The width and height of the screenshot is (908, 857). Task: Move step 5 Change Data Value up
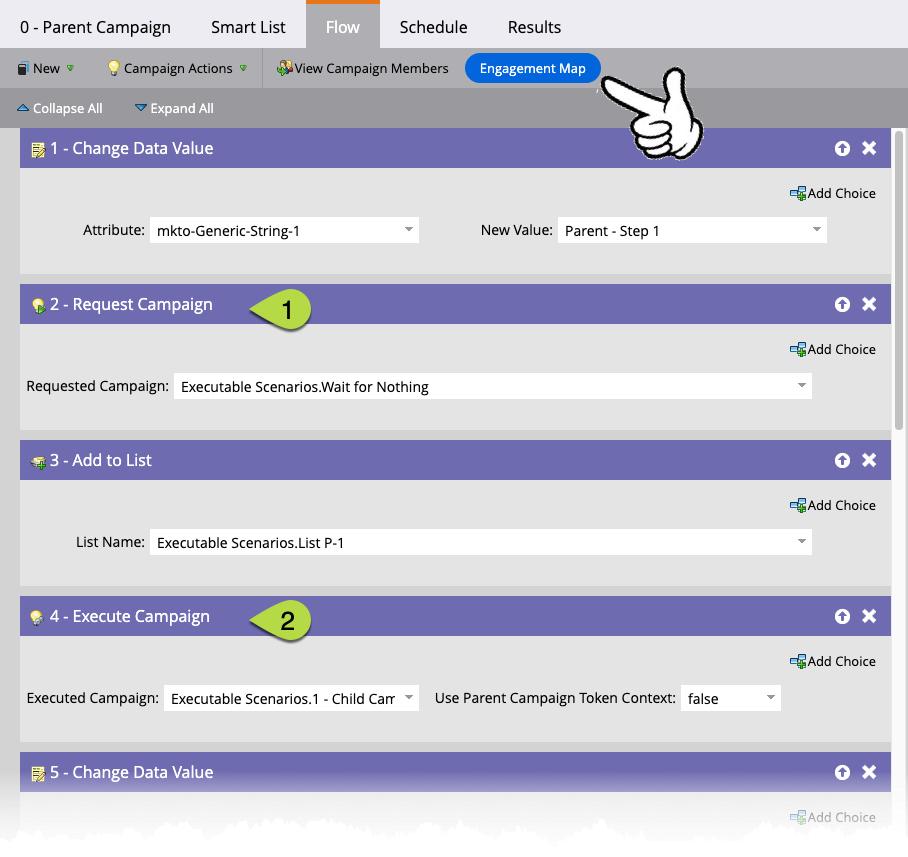[842, 772]
